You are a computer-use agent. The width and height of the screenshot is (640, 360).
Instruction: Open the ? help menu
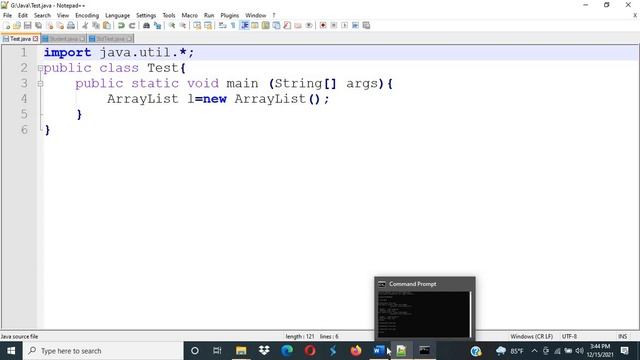coord(274,15)
